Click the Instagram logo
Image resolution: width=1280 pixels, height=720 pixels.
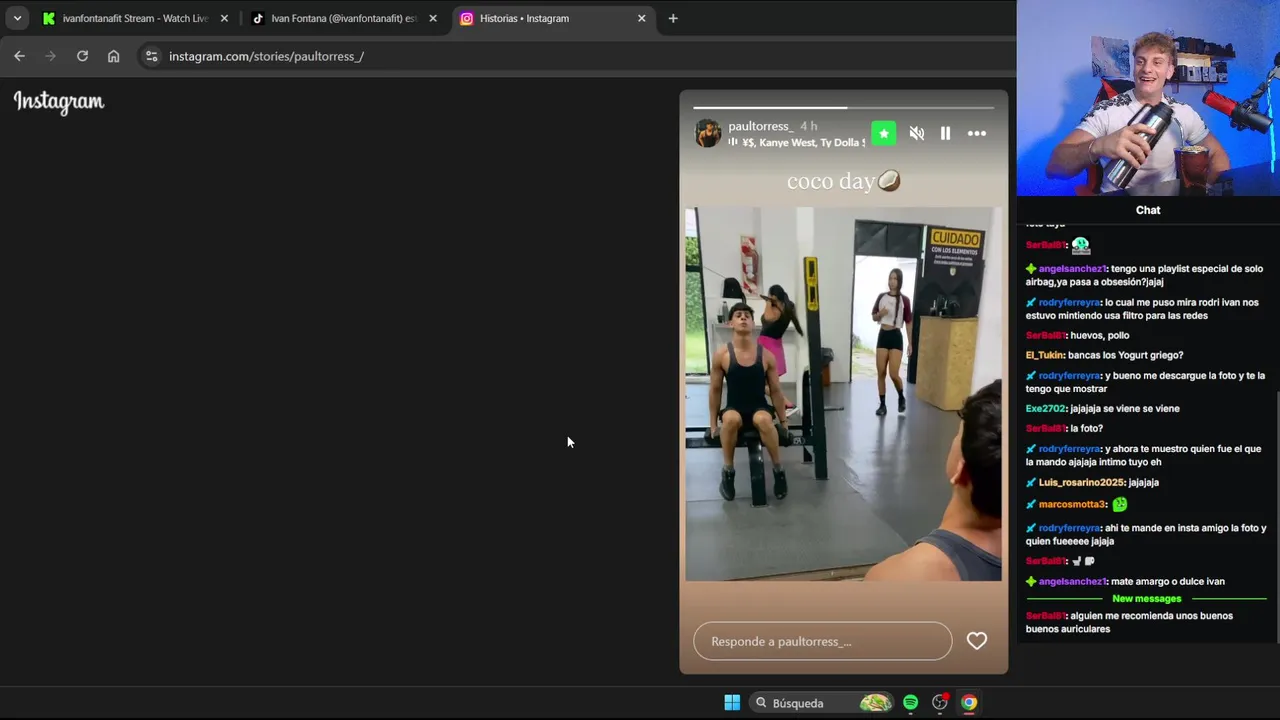(59, 102)
